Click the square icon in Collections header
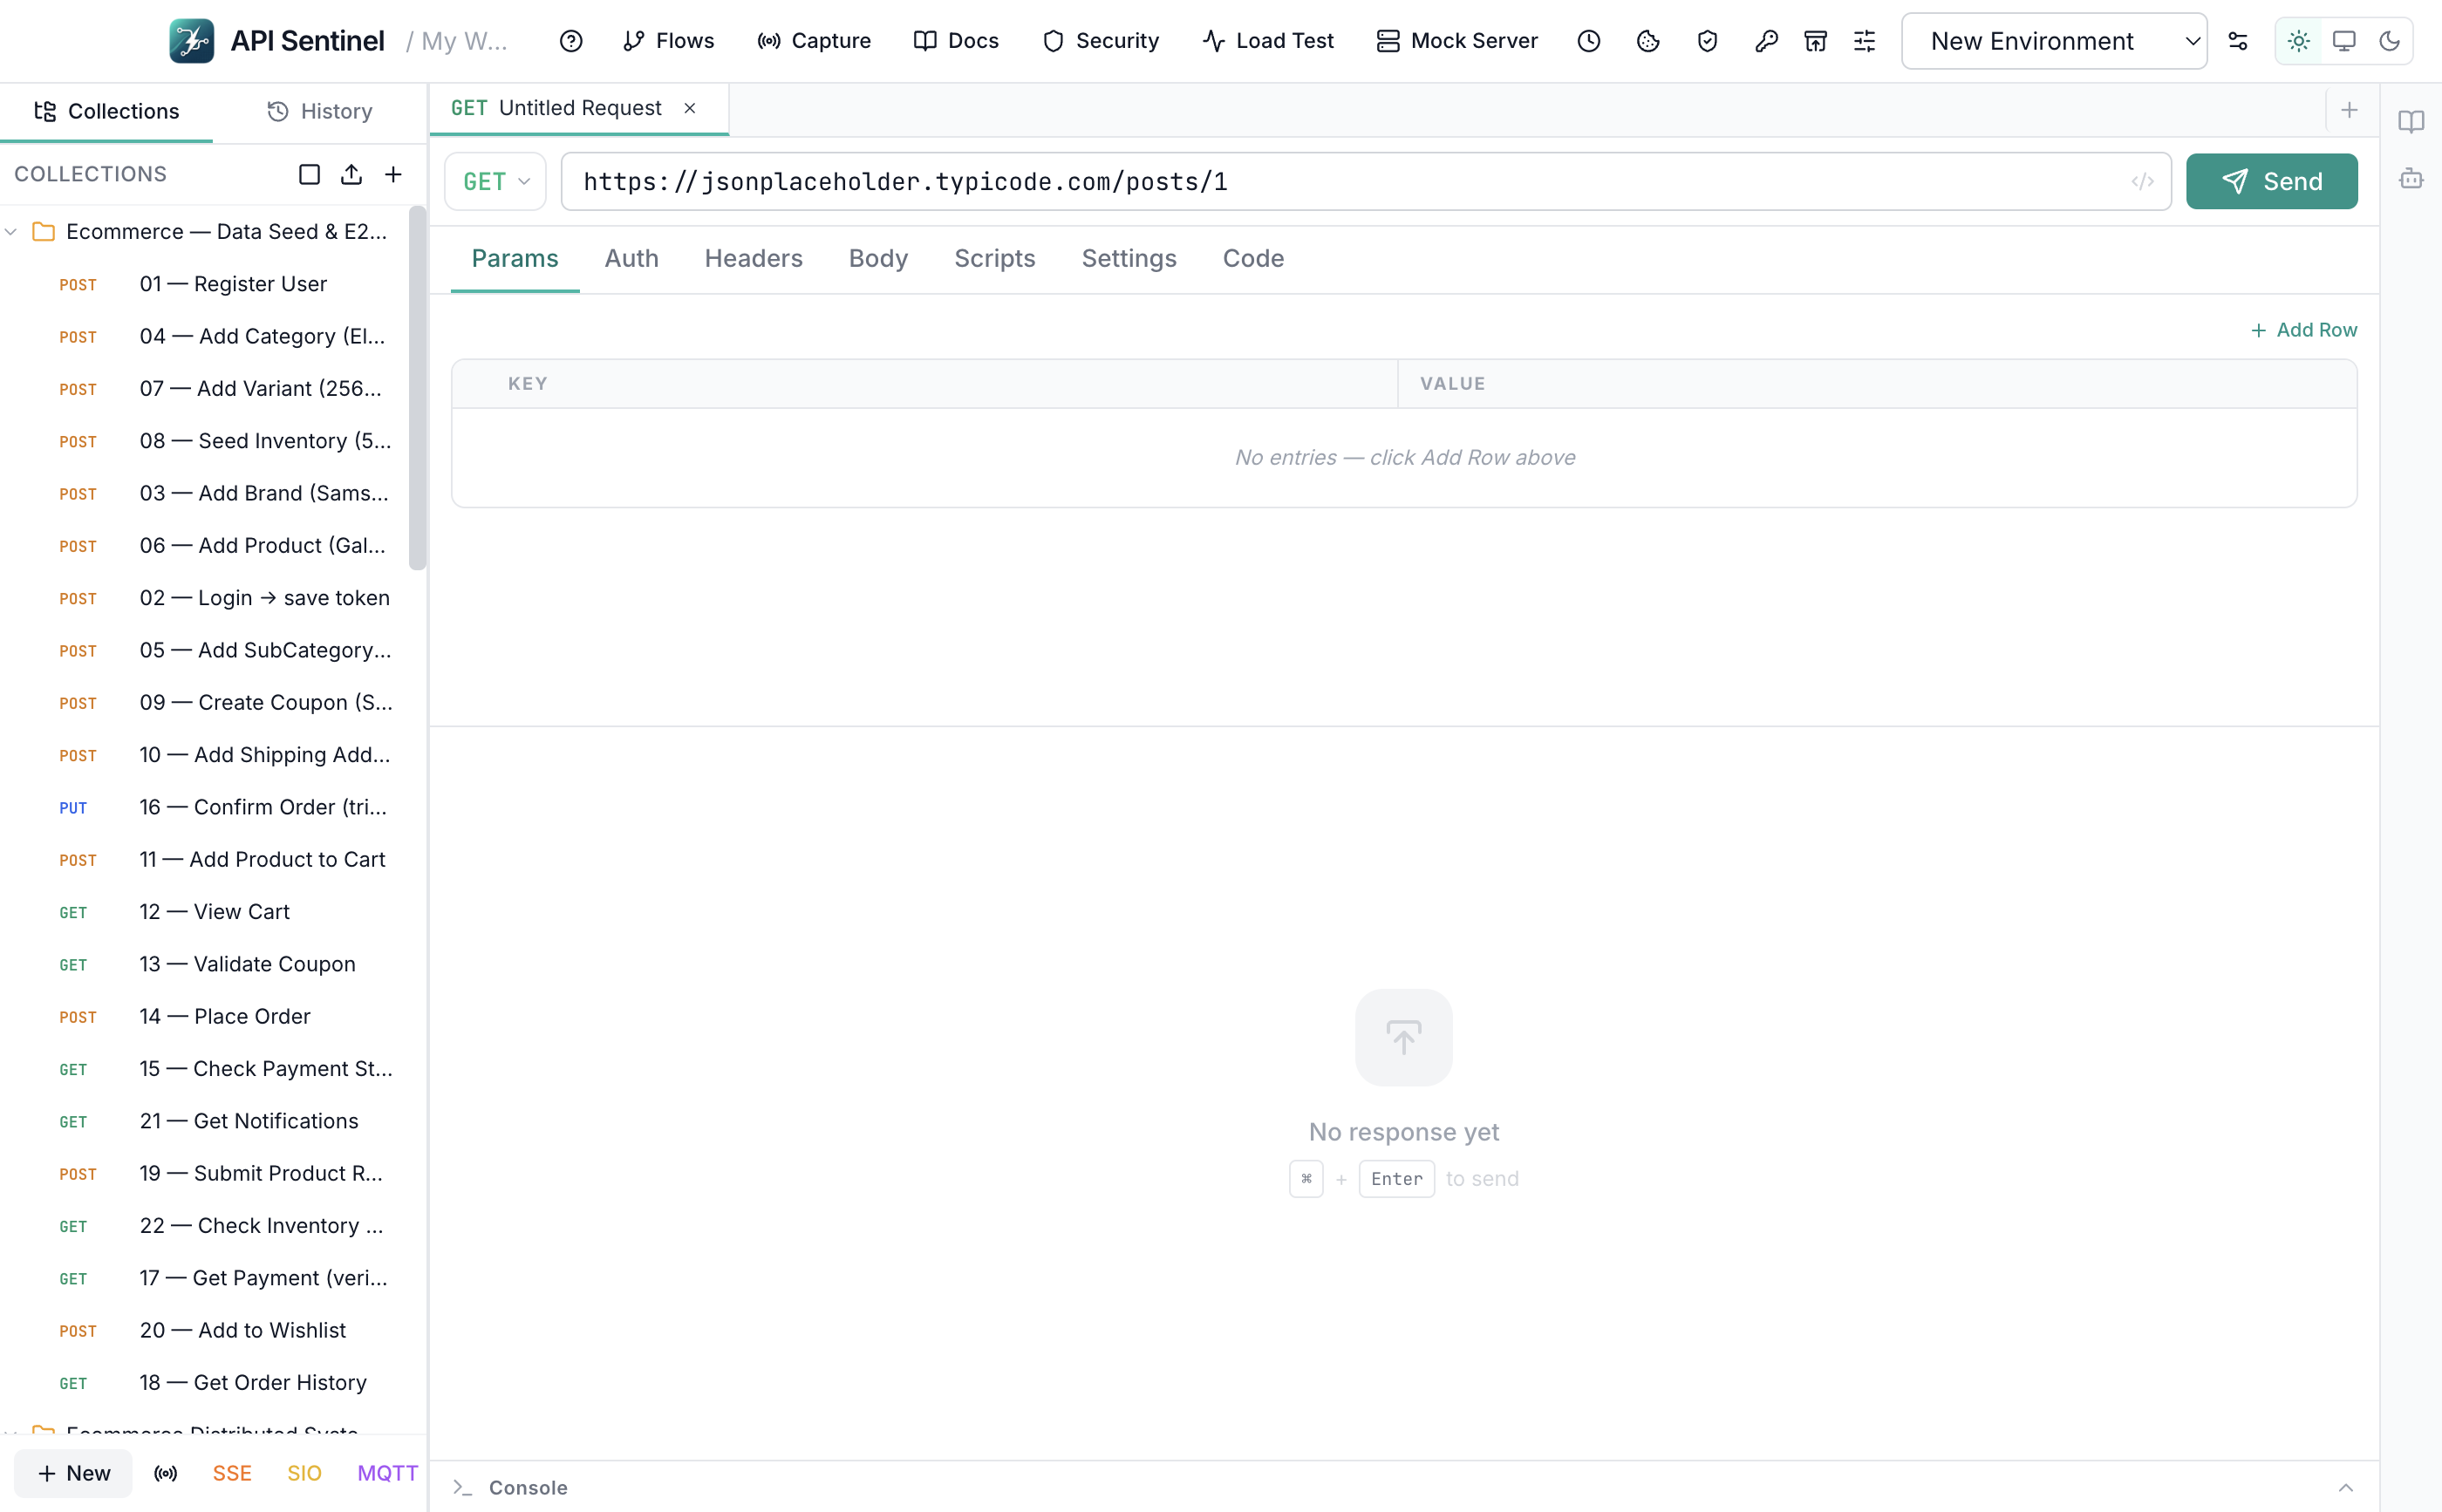The image size is (2442, 1512). click(309, 174)
